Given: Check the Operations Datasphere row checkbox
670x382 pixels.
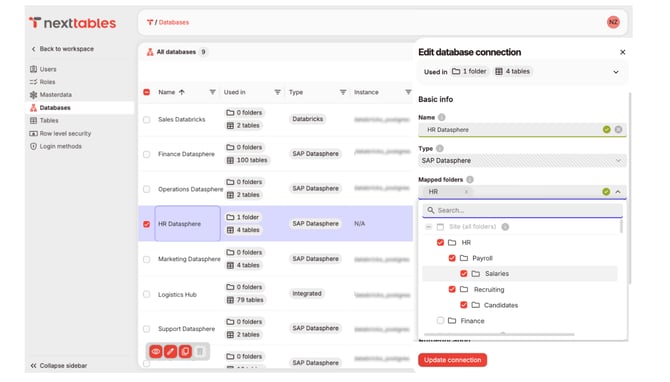Looking at the screenshot, I should click(x=147, y=189).
